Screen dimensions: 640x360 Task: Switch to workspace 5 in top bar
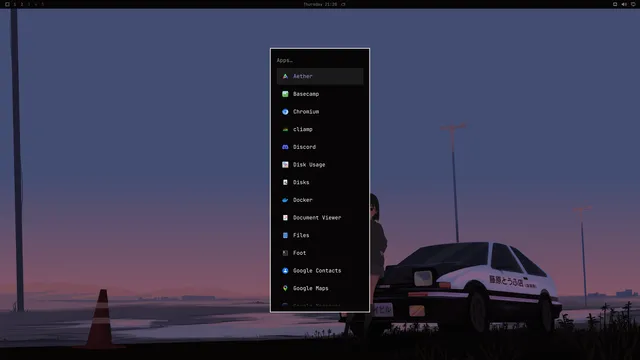[42, 4]
